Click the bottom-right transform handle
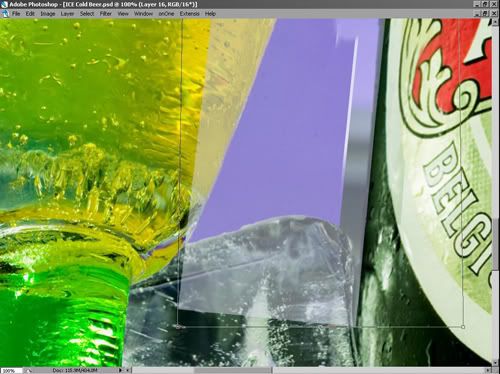500x374 pixels. (463, 327)
